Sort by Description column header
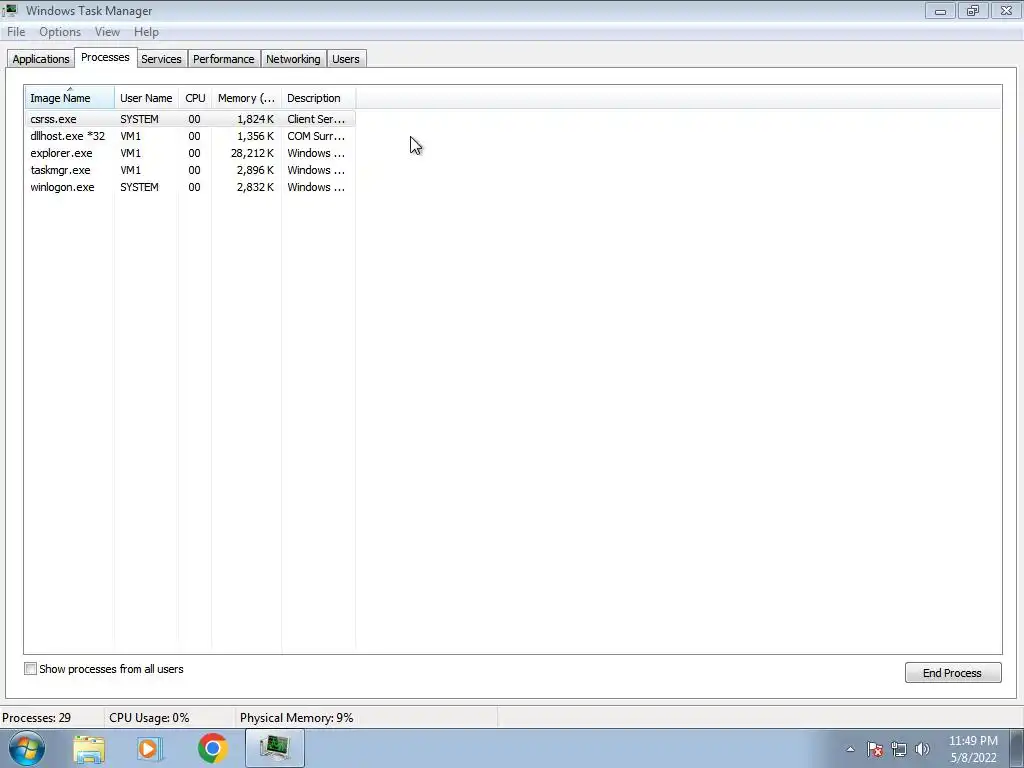Viewport: 1024px width, 768px height. (x=318, y=98)
